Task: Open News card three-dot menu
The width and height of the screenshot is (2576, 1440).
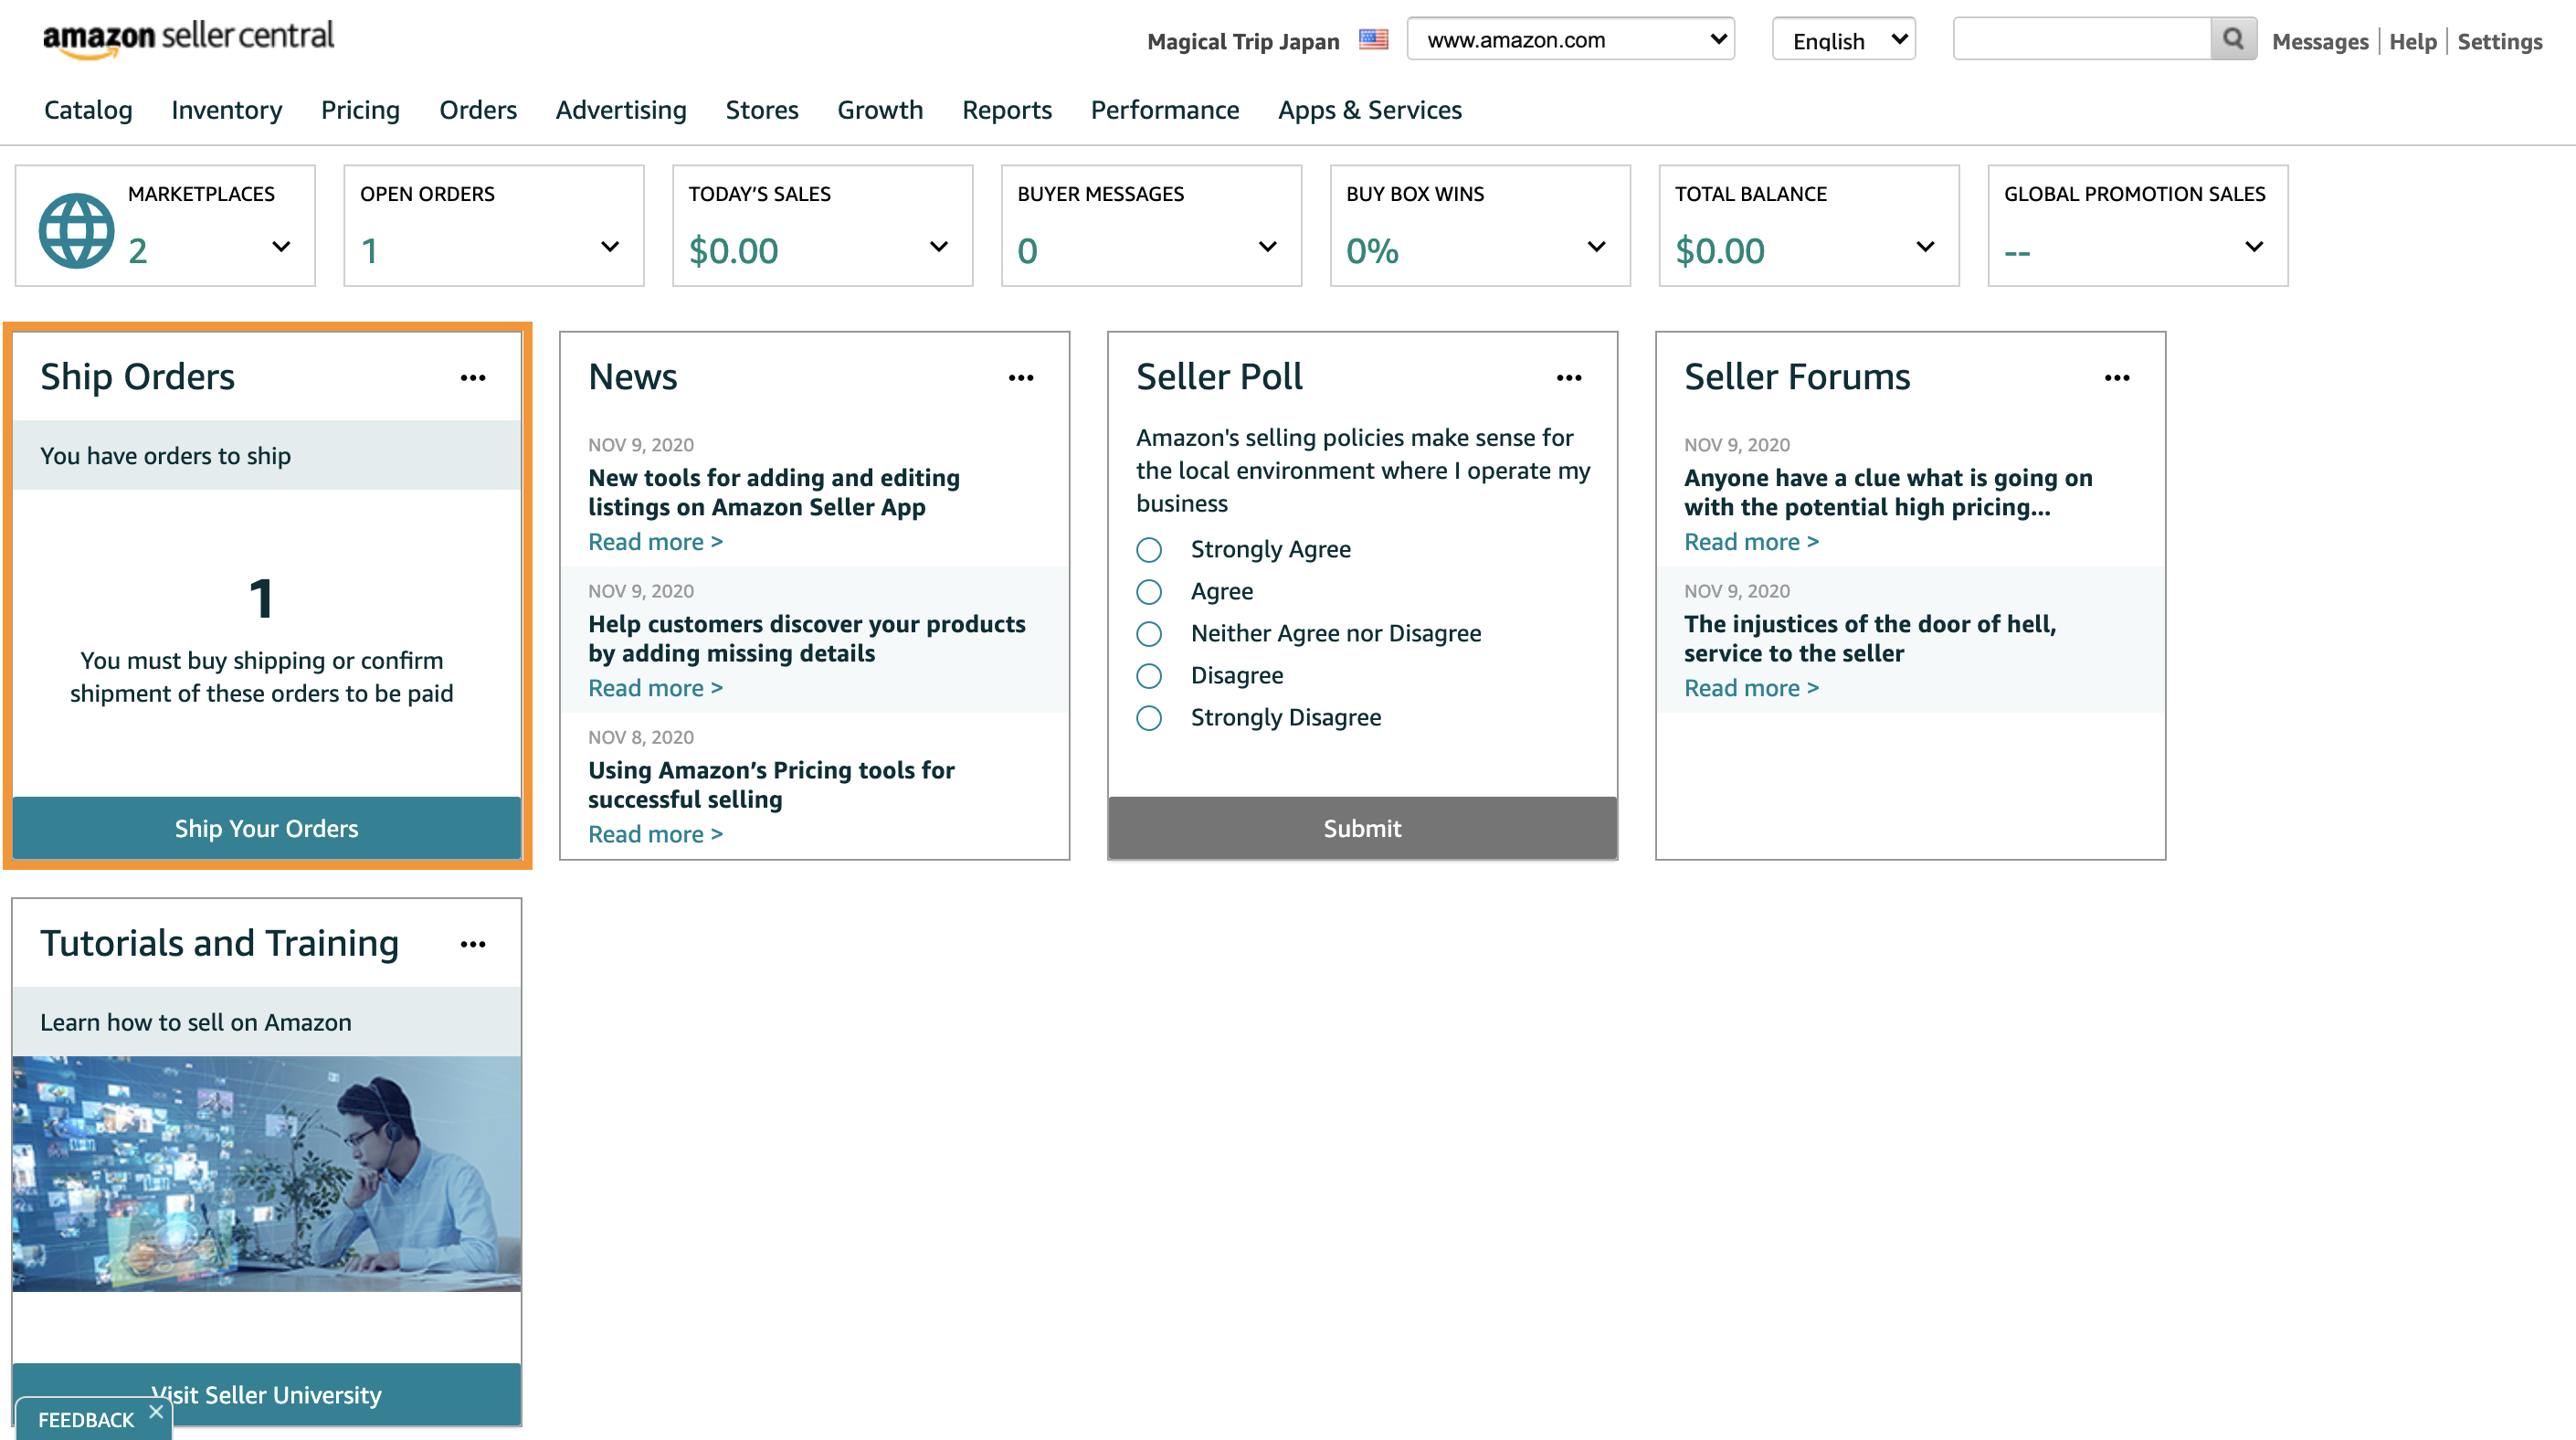Action: pyautogui.click(x=1021, y=378)
